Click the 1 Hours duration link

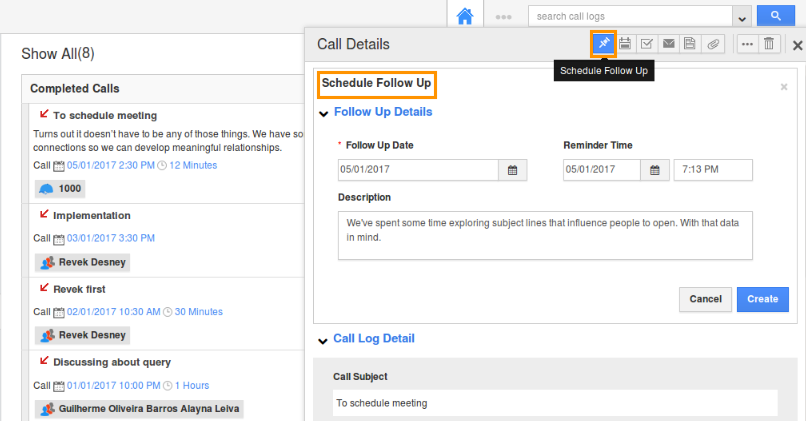click(192, 386)
